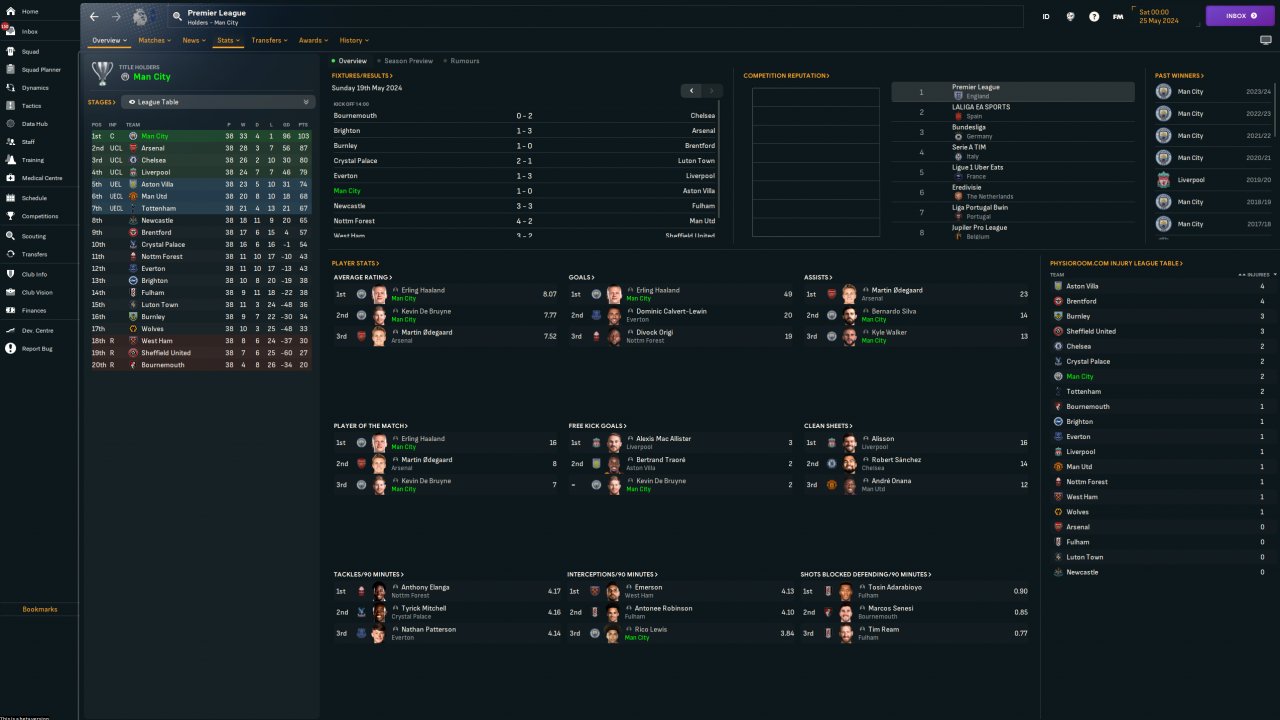Open the Inbox sidebar icon
This screenshot has height=720, width=1280.
(x=10, y=31)
